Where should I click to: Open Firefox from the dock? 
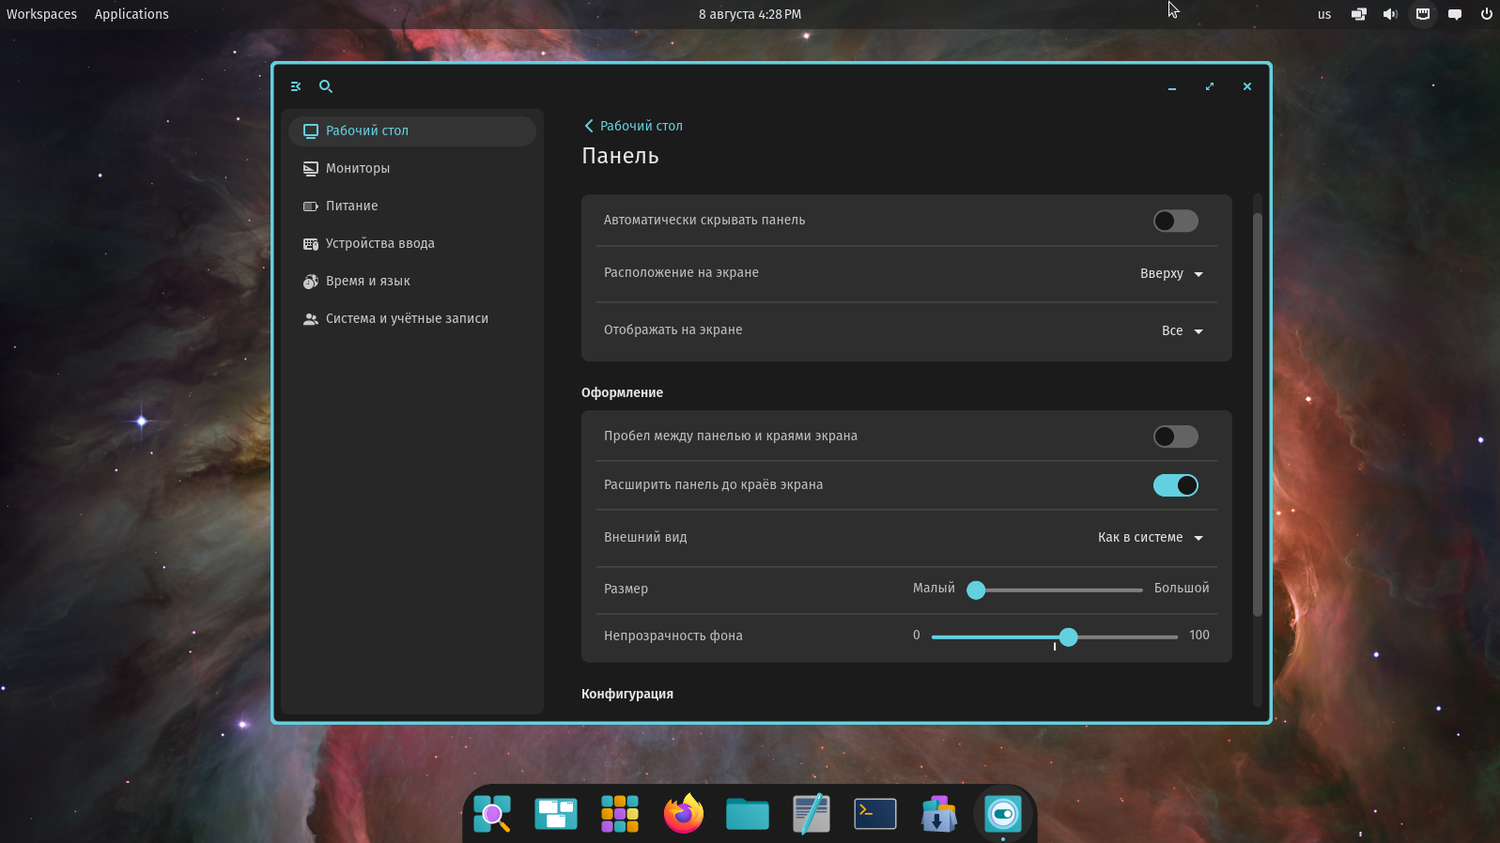click(683, 814)
